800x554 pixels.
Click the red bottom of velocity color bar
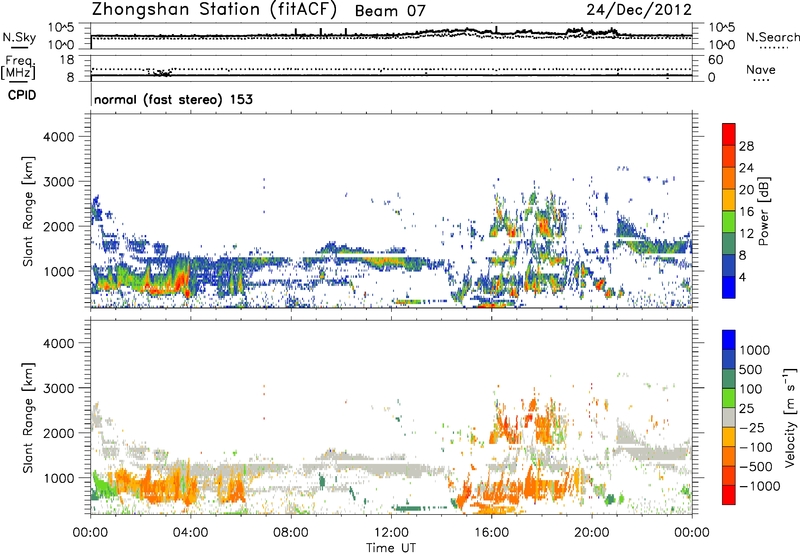click(x=729, y=495)
